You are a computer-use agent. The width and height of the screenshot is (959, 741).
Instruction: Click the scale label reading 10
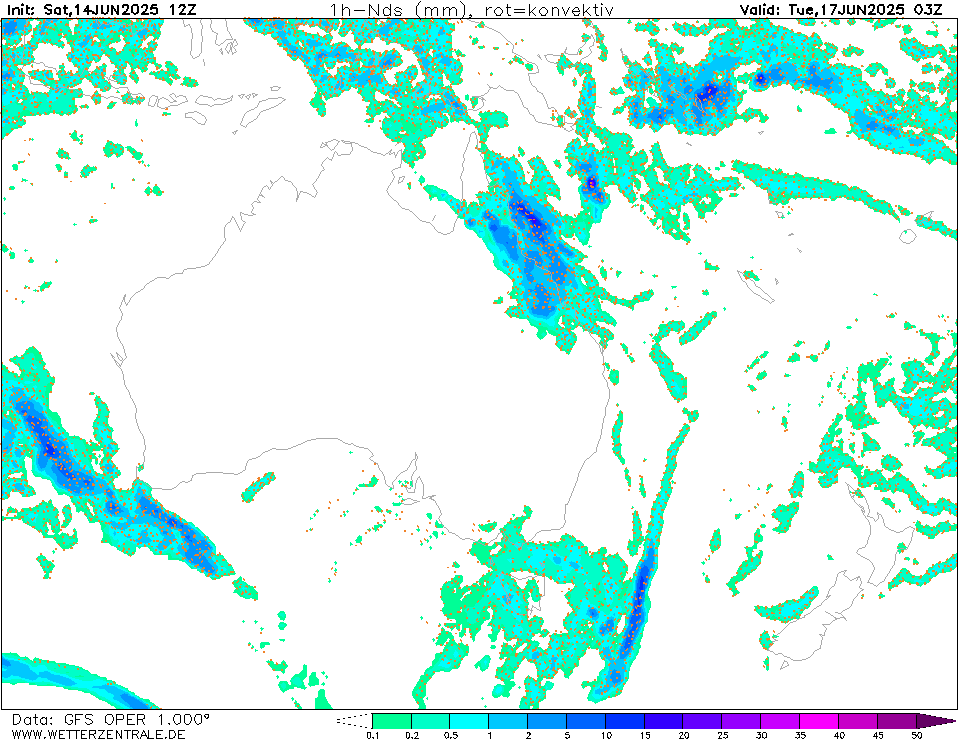(605, 735)
